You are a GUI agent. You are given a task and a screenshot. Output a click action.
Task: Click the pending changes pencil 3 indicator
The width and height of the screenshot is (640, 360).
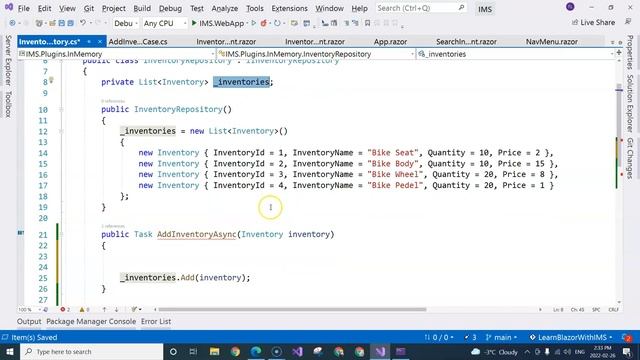470,338
